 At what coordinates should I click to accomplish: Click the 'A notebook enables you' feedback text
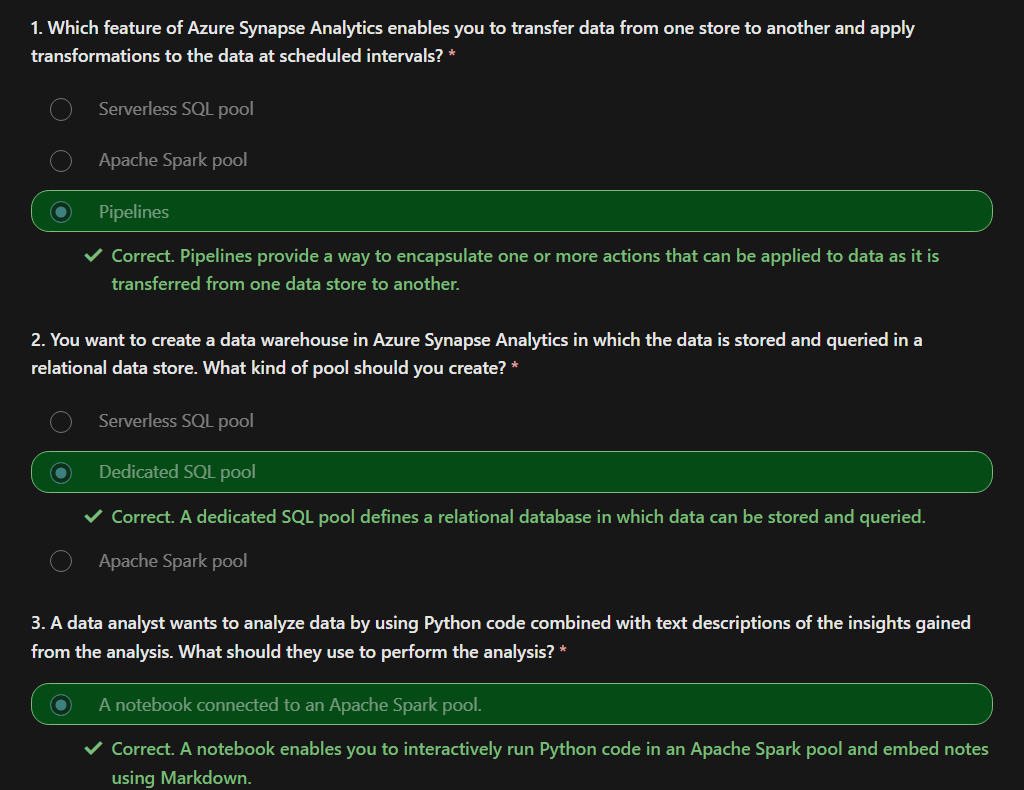point(550,763)
